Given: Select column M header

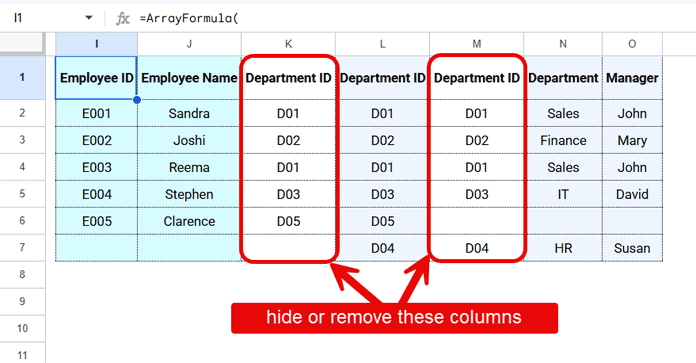Looking at the screenshot, I should click(477, 44).
